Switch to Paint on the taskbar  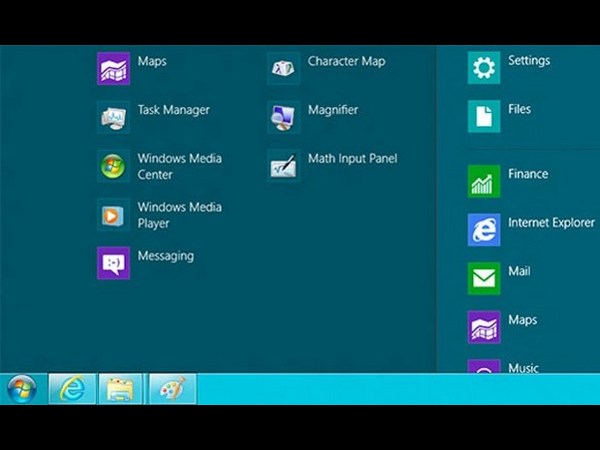[172, 388]
